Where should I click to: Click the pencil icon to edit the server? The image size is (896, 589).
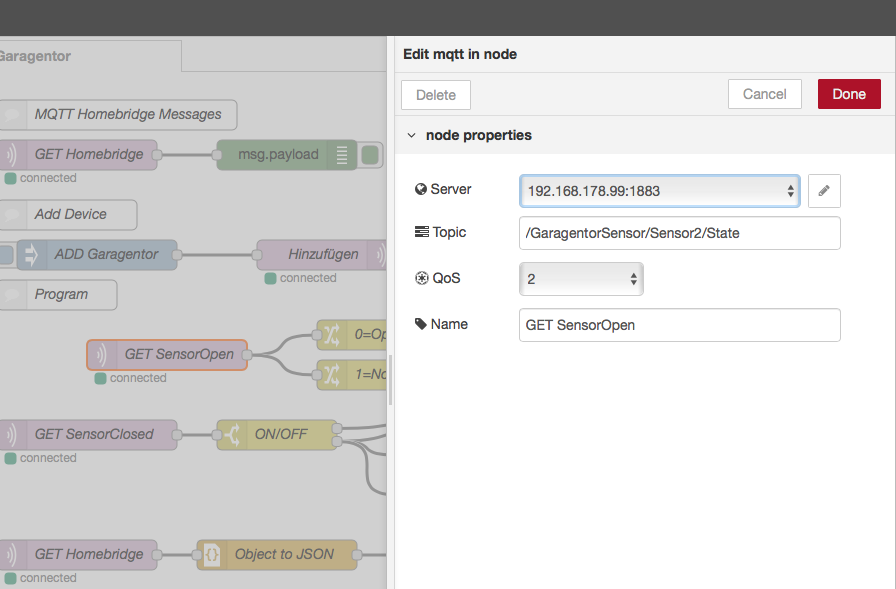(x=824, y=190)
